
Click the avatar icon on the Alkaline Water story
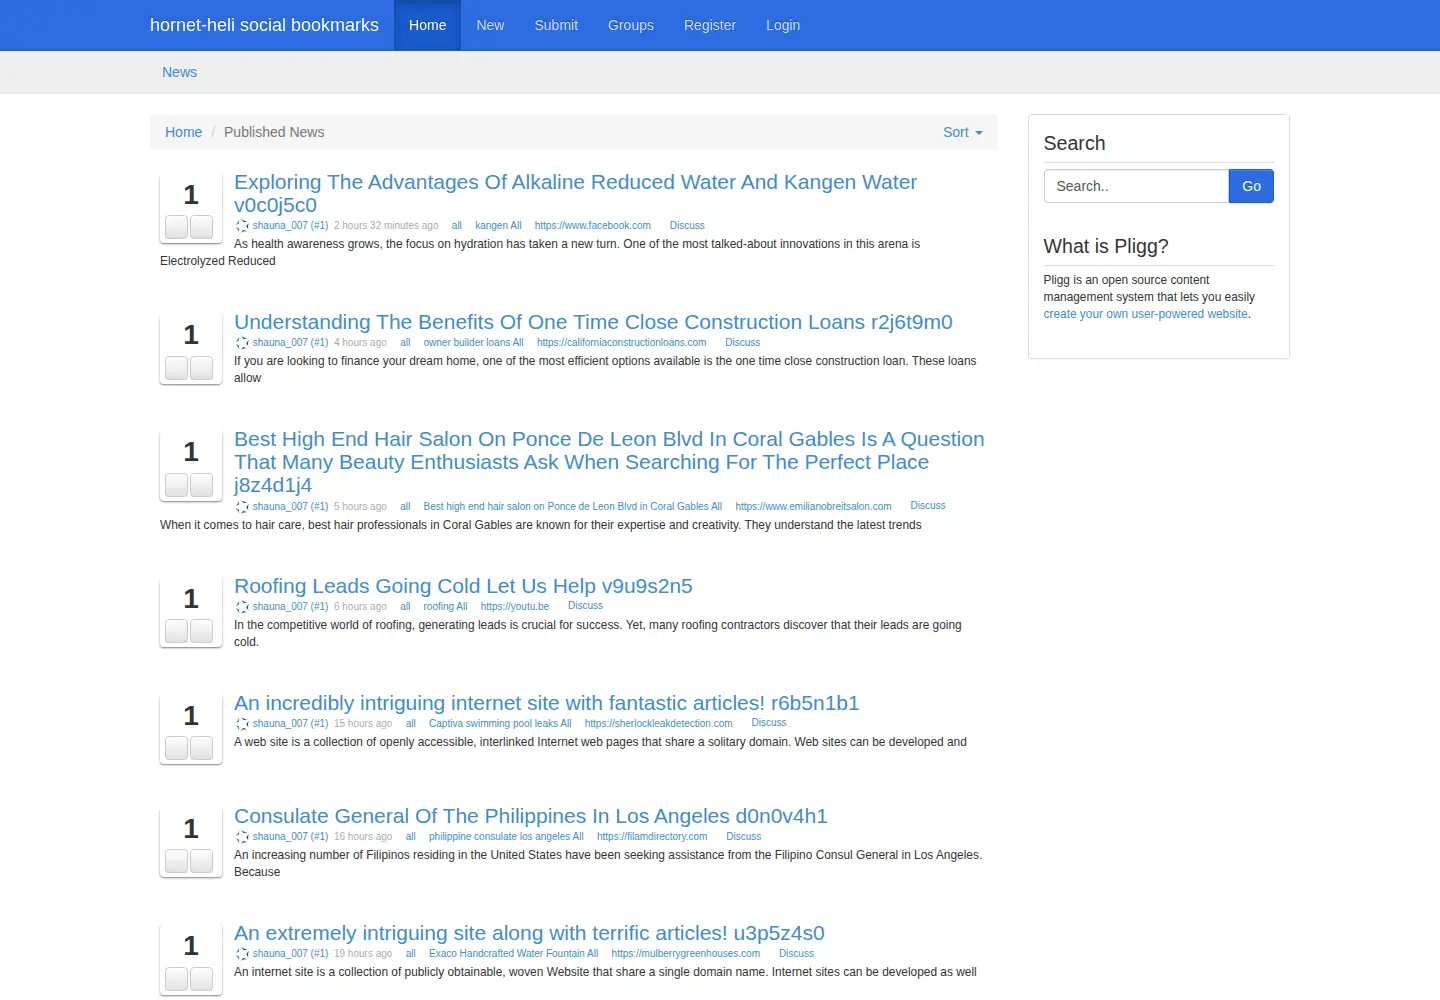[x=242, y=226]
